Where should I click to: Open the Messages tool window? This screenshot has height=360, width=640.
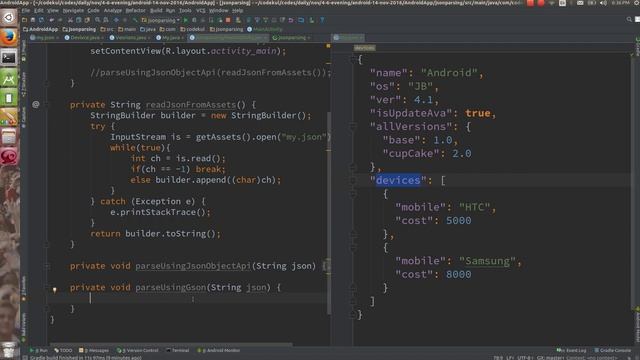[94, 350]
